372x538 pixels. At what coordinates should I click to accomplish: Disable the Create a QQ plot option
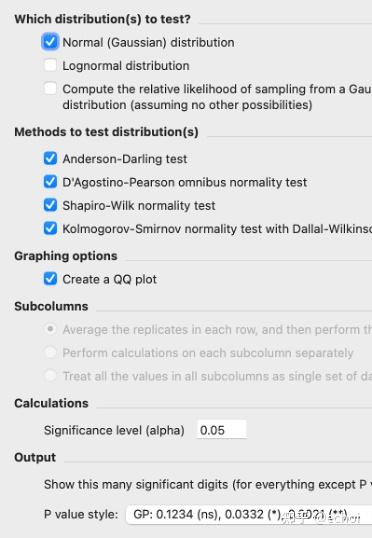click(x=50, y=279)
